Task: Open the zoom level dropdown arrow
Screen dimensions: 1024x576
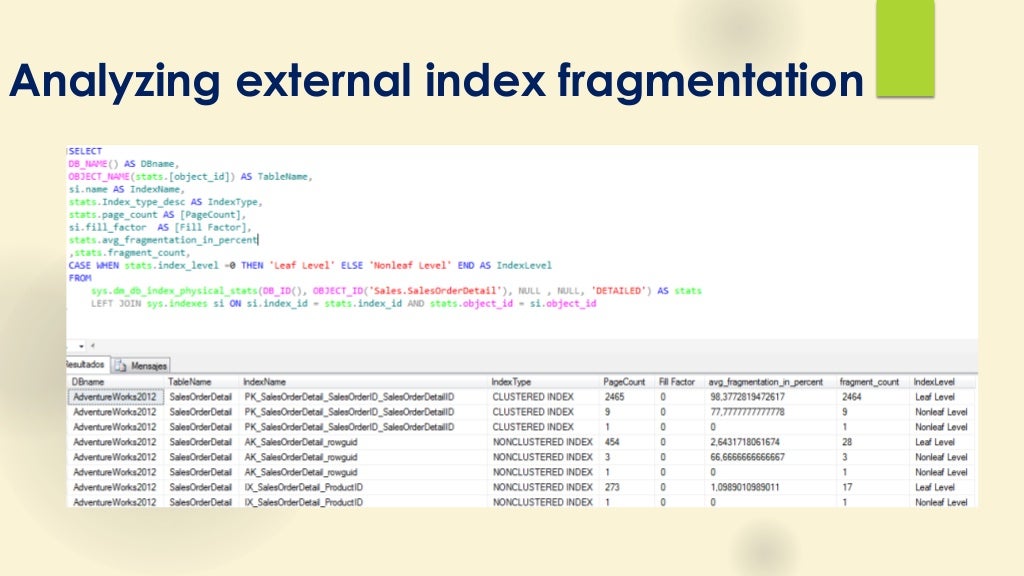Action: click(x=82, y=346)
